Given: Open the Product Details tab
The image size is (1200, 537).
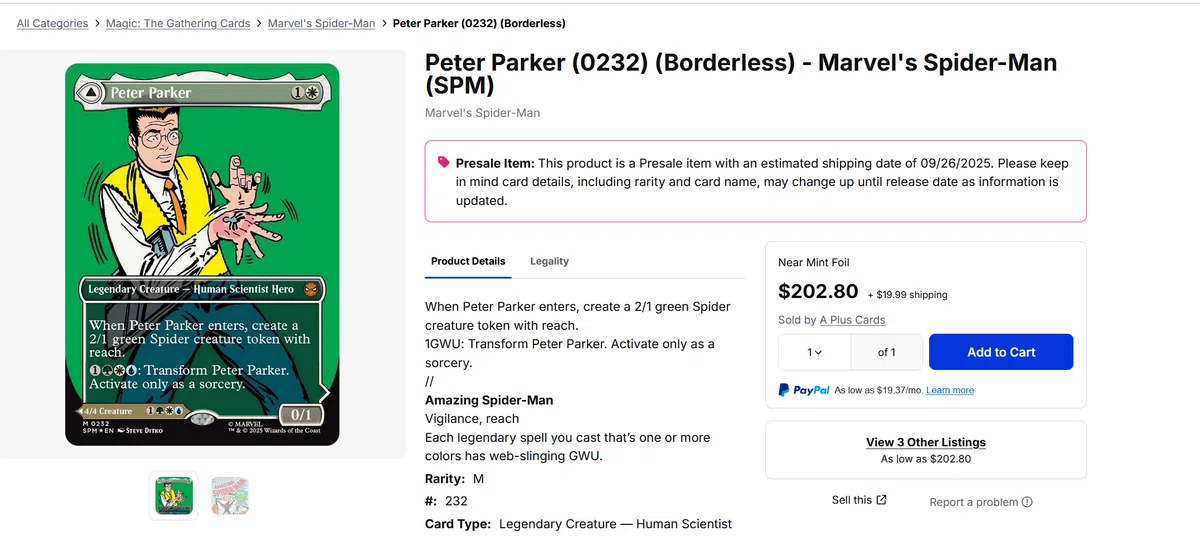Looking at the screenshot, I should coord(468,261).
